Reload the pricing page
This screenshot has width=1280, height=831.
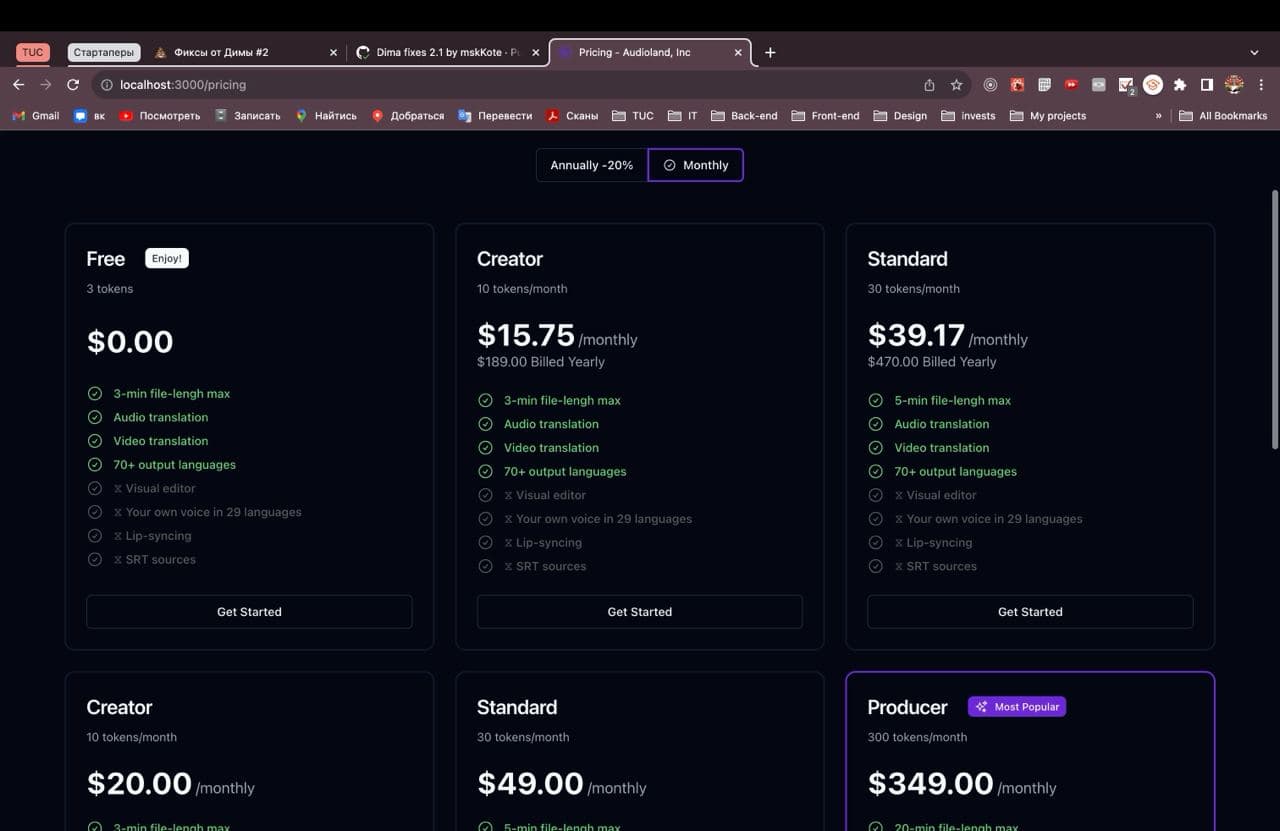pyautogui.click(x=73, y=85)
